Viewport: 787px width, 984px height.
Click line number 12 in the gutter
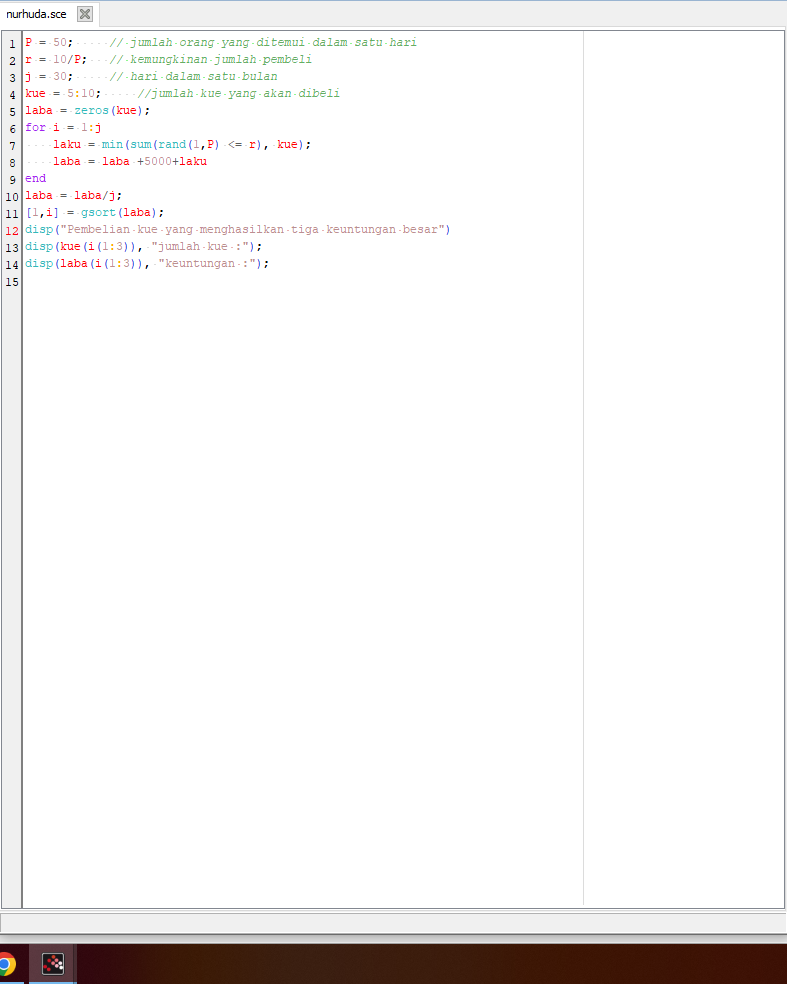12,231
